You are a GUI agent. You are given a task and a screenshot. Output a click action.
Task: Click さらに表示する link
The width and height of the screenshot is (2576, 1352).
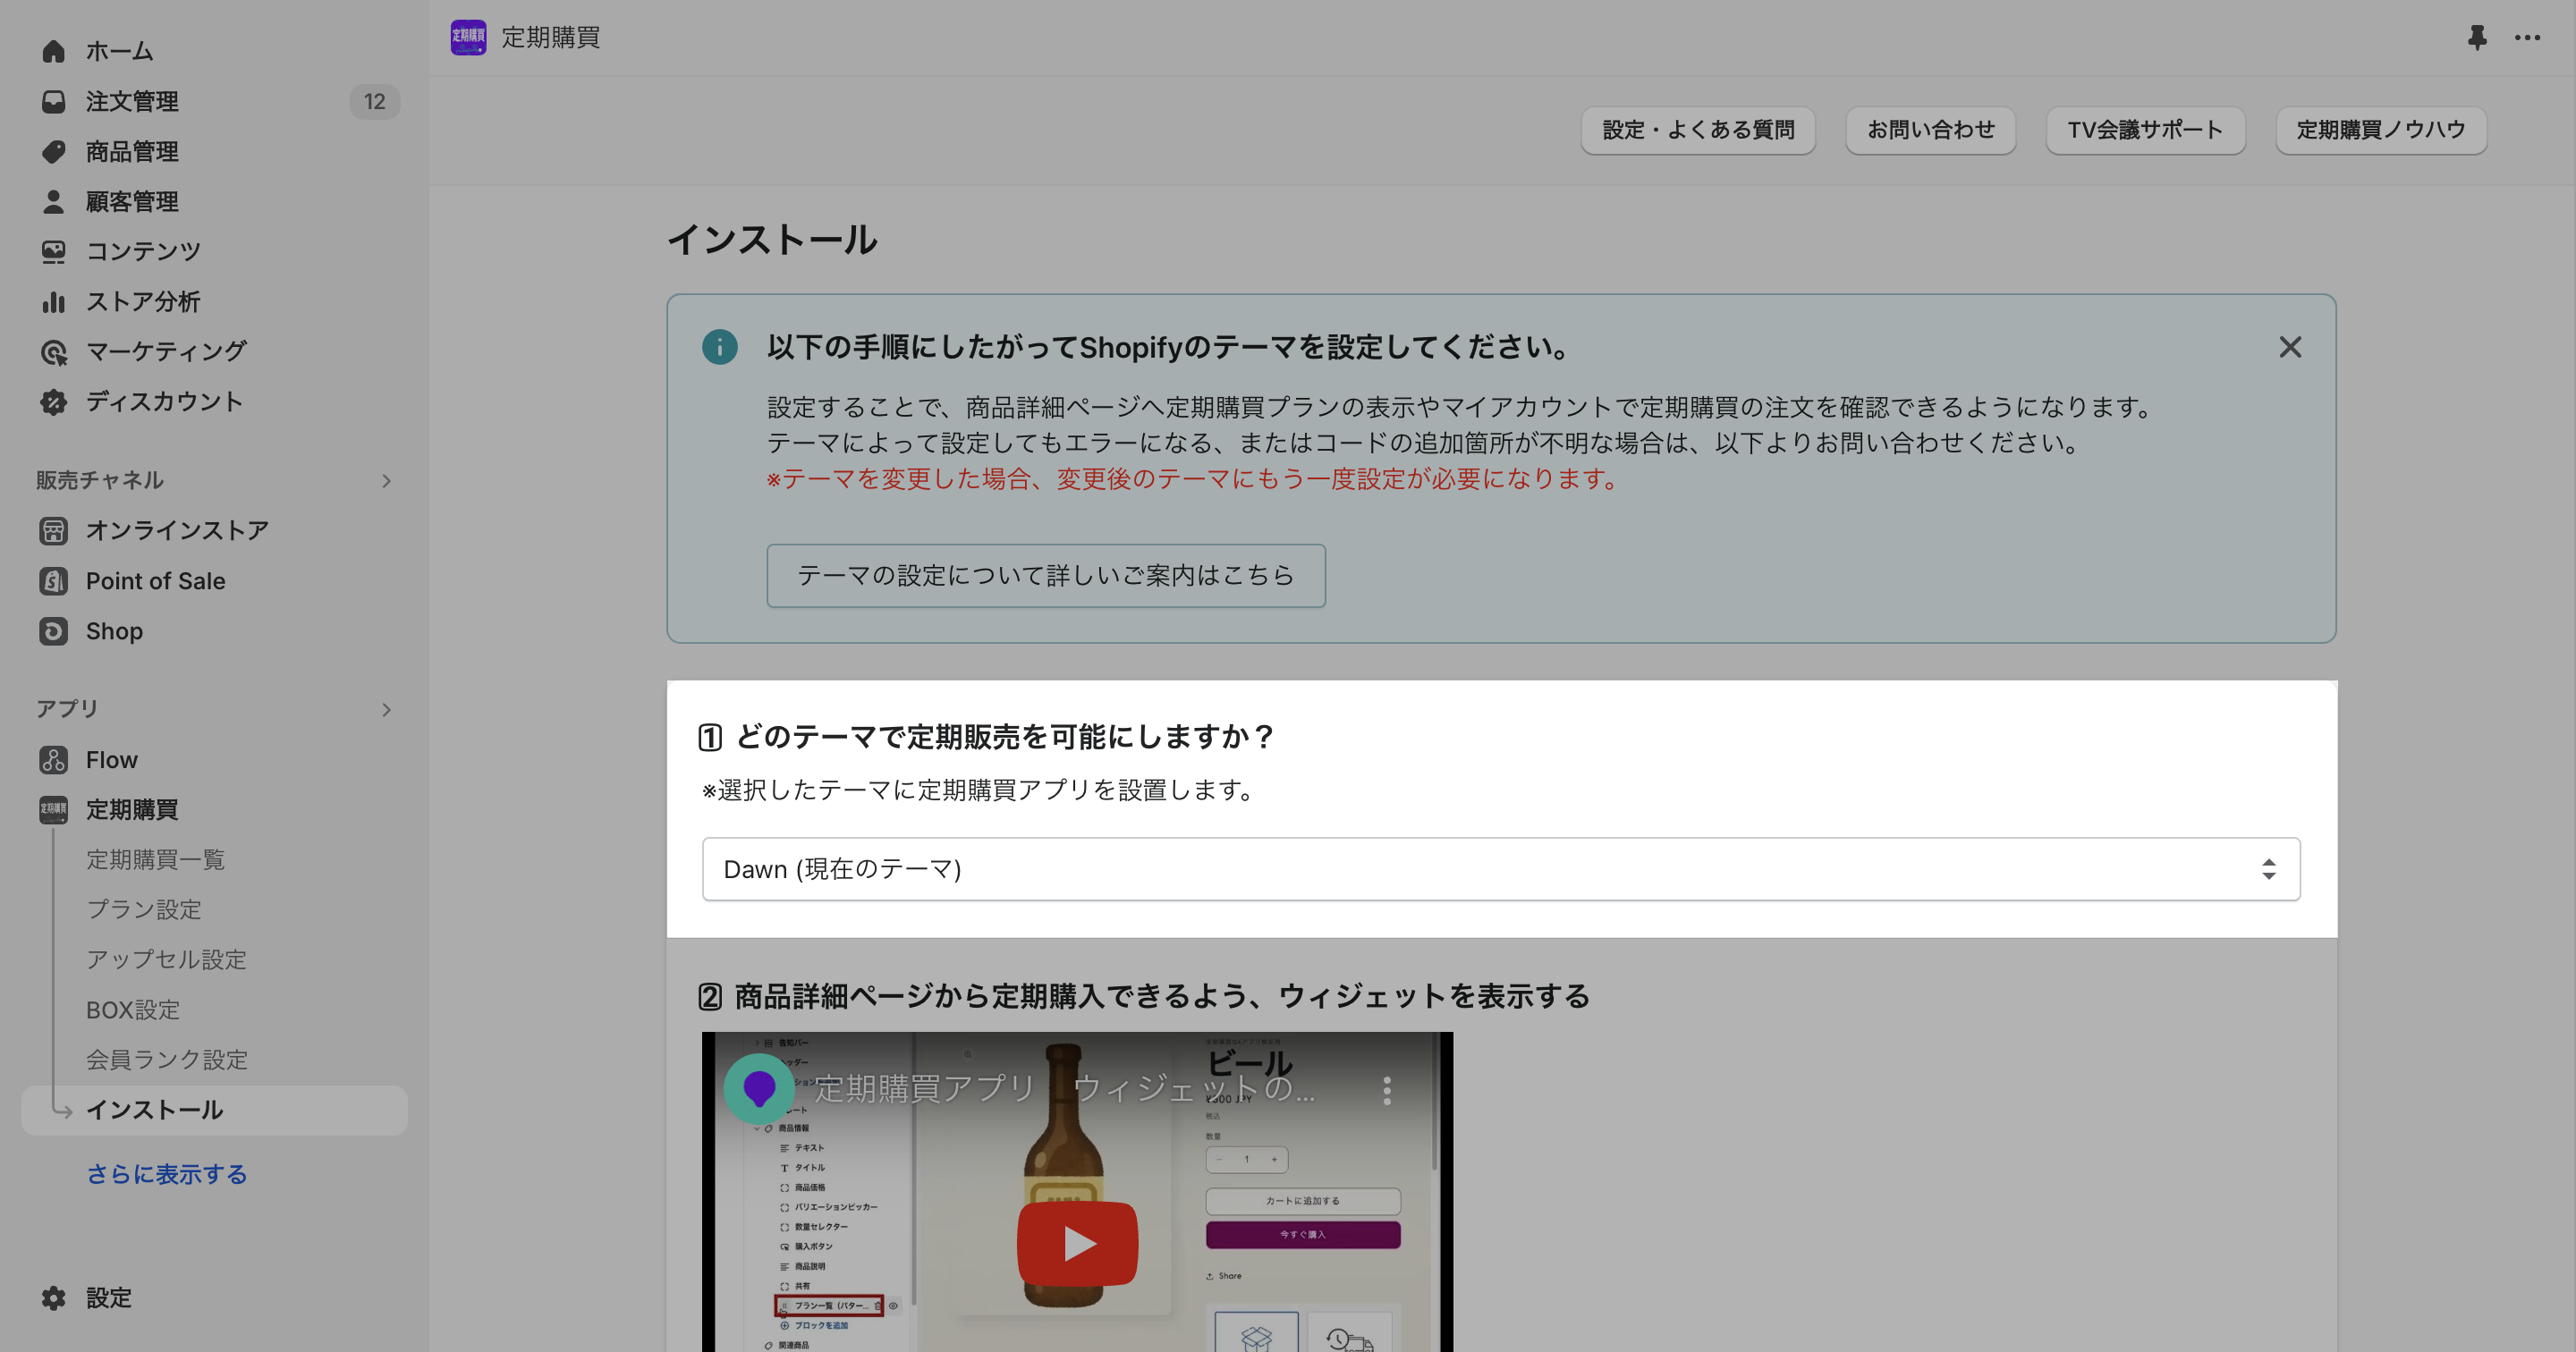click(166, 1174)
